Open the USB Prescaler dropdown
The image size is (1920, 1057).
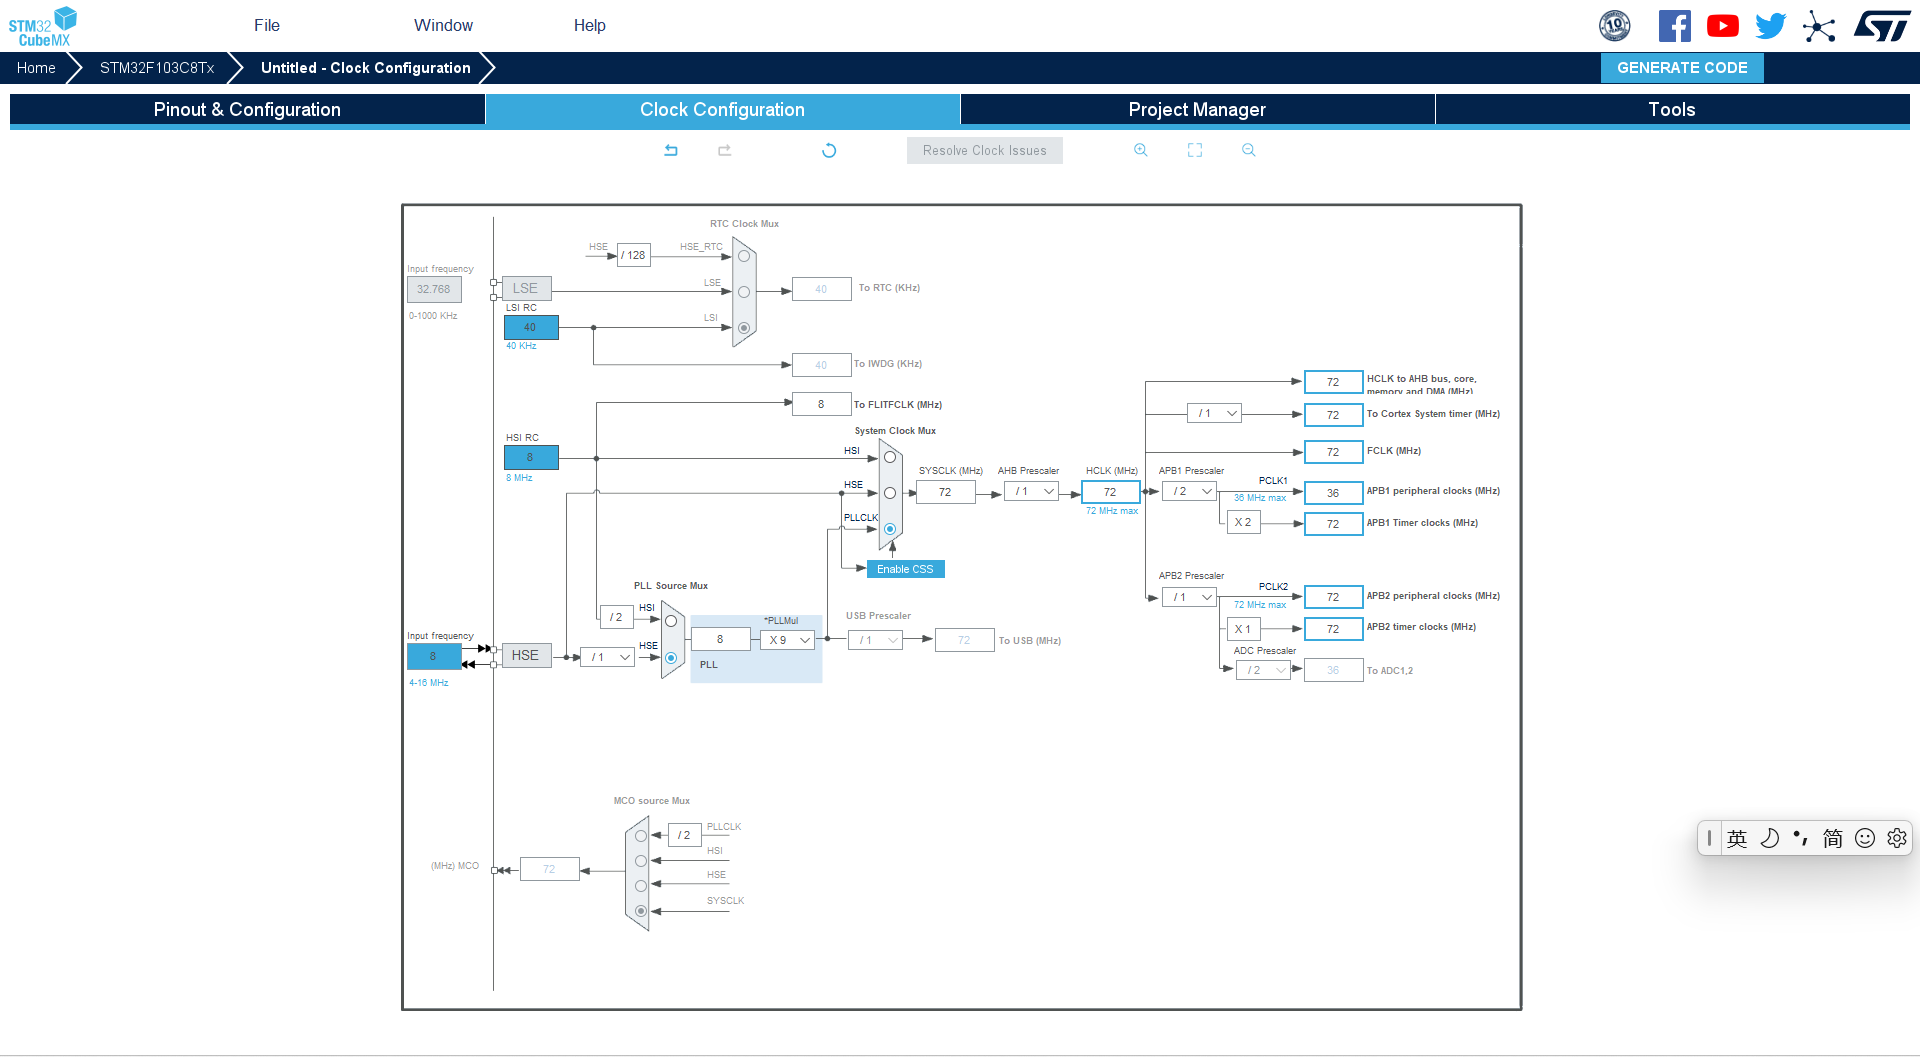(x=875, y=640)
